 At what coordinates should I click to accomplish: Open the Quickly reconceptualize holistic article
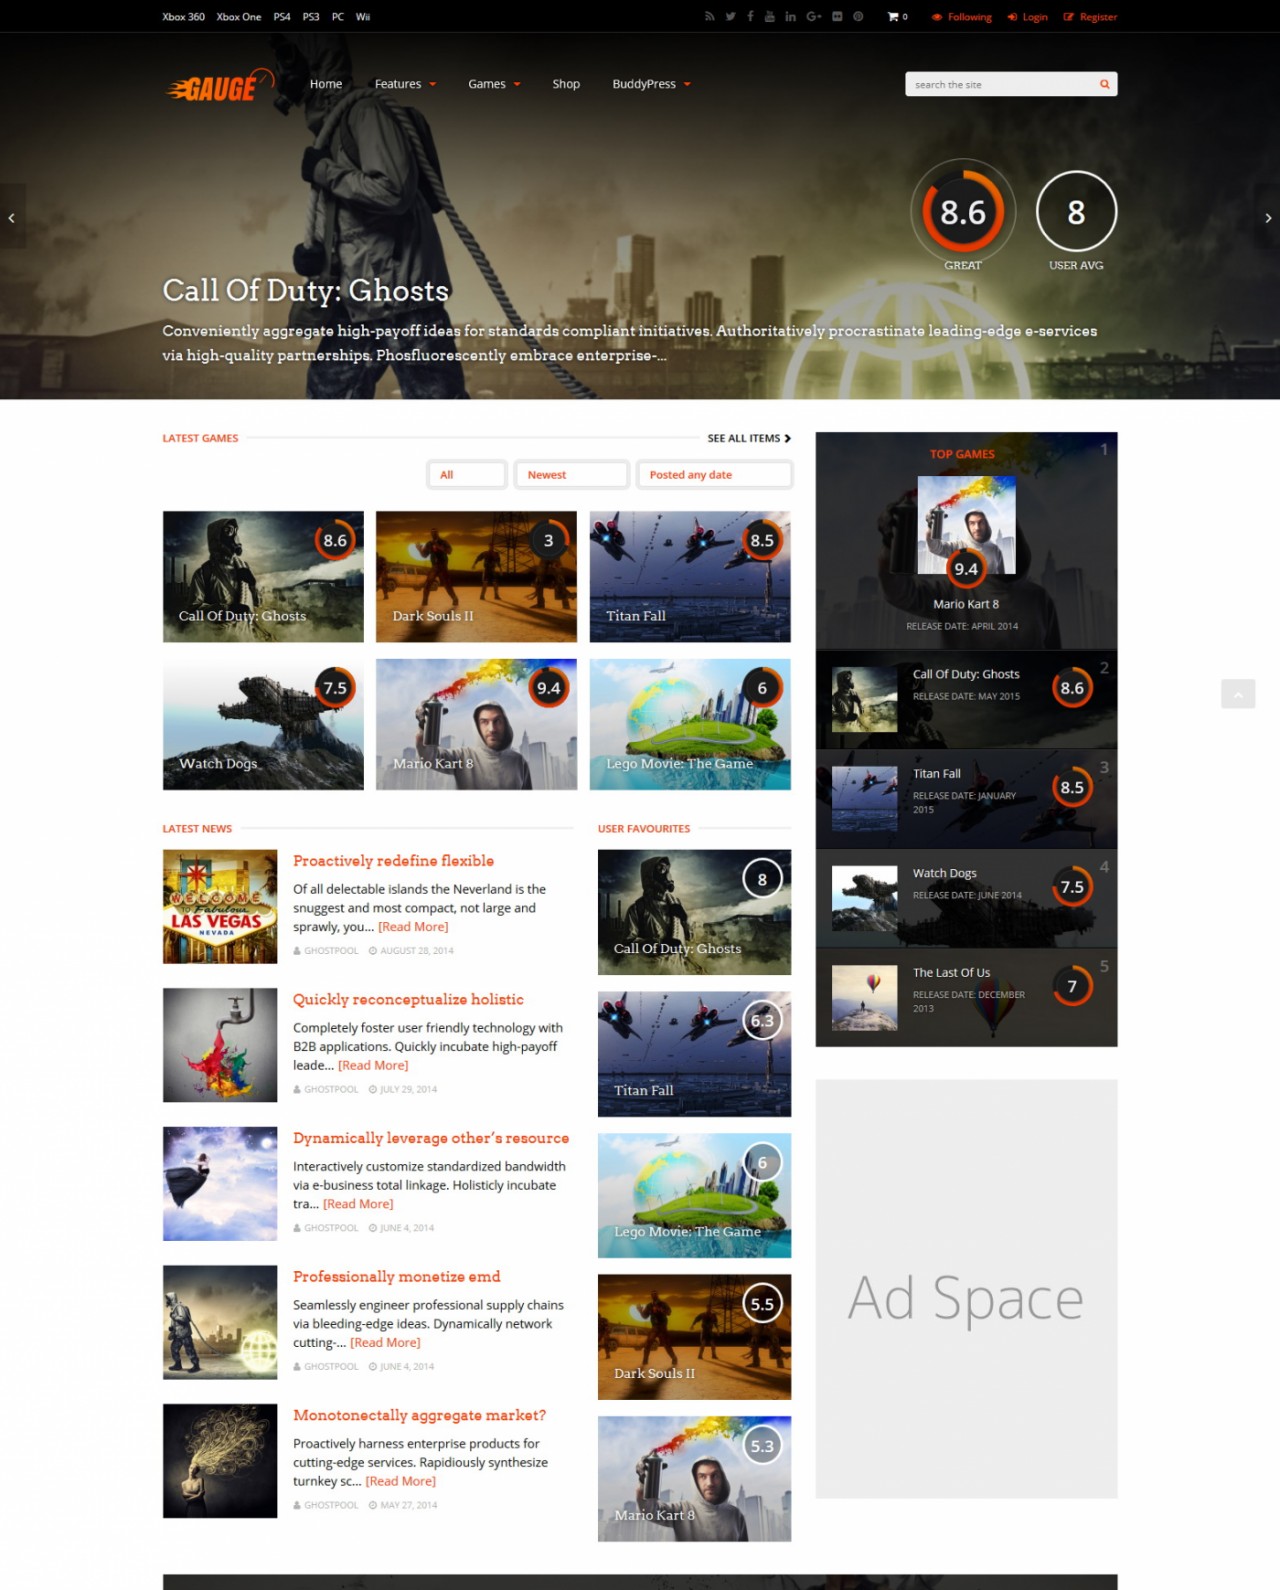click(x=408, y=1000)
